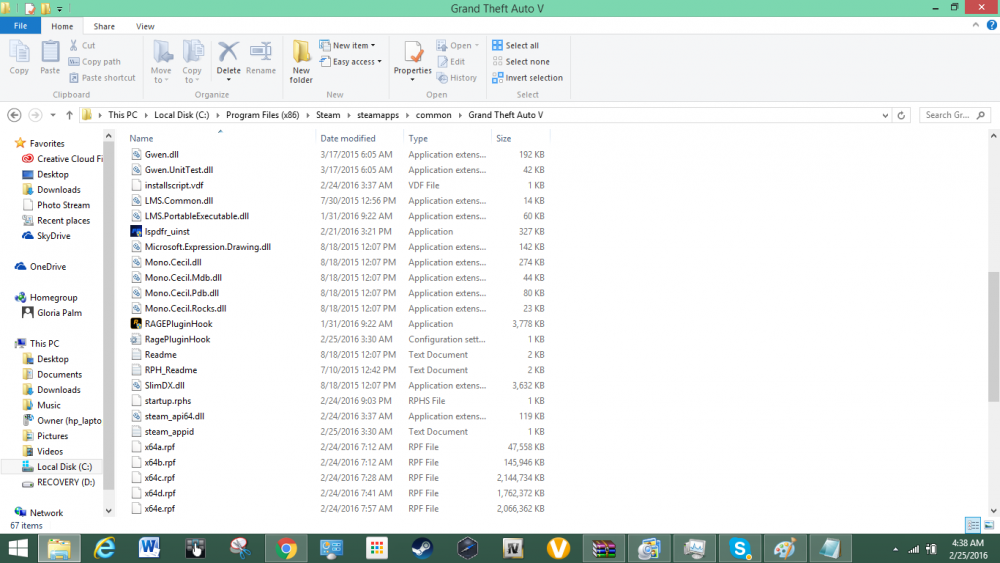Click the Edit button in Open group
This screenshot has width=1000, height=563.
(x=451, y=62)
